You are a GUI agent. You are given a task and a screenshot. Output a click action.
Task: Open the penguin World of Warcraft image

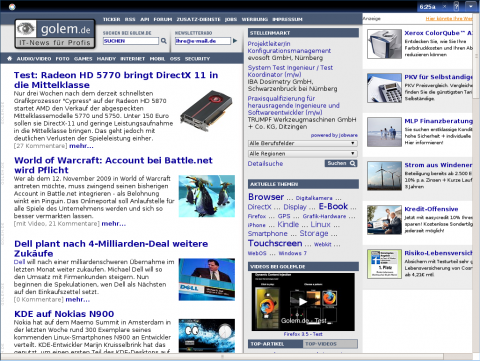(207, 196)
